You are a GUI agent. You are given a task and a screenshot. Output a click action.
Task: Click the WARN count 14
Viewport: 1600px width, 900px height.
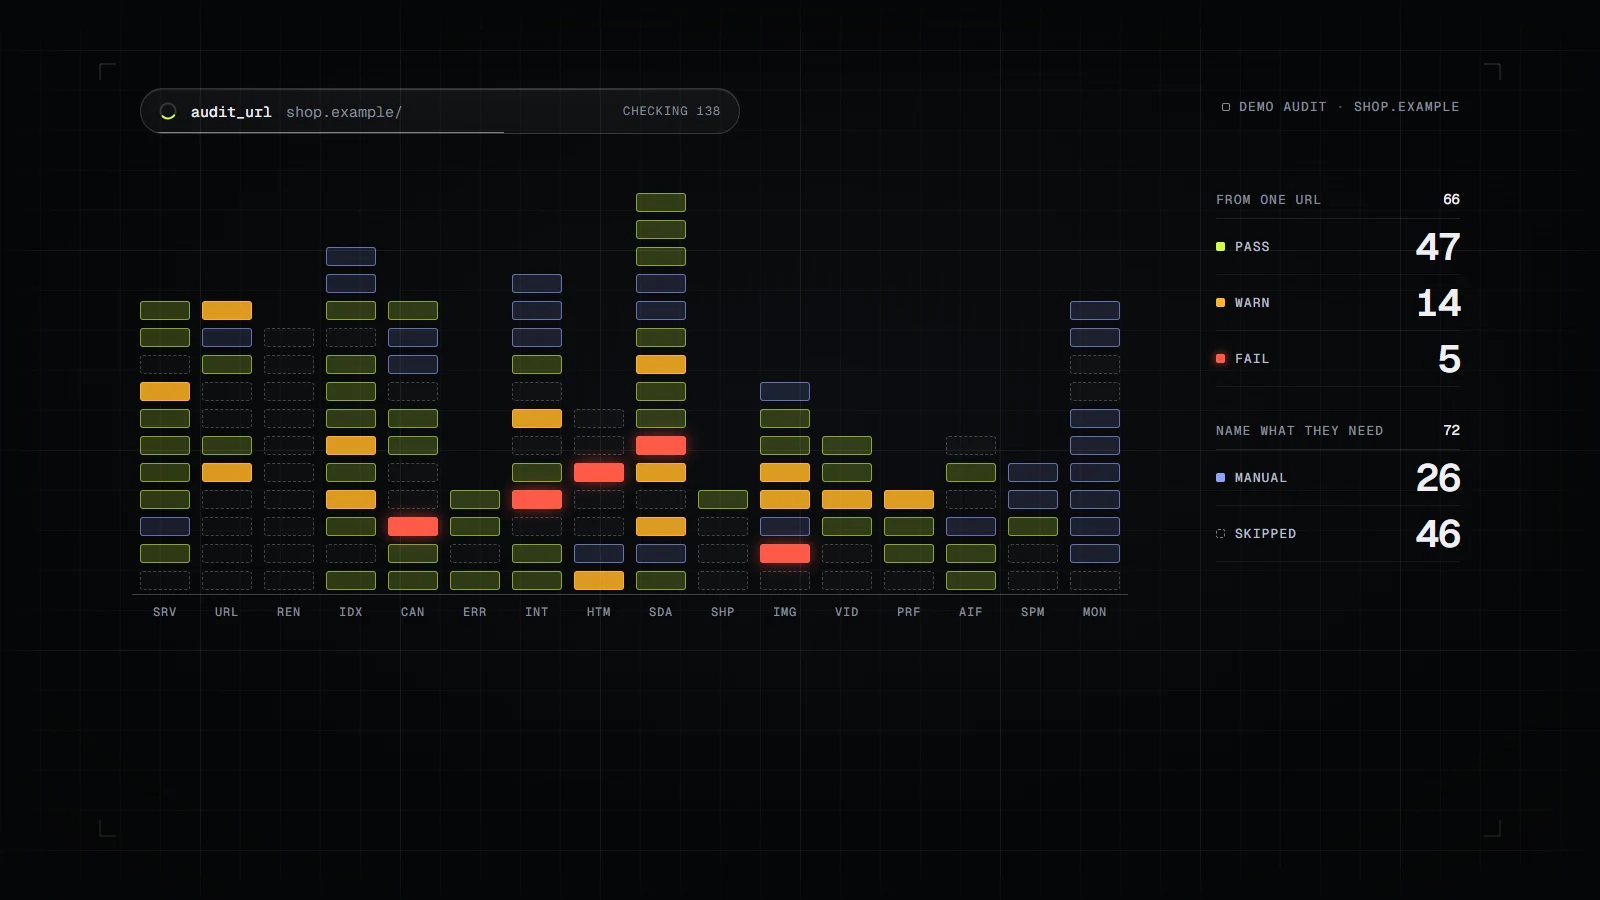pos(1439,303)
